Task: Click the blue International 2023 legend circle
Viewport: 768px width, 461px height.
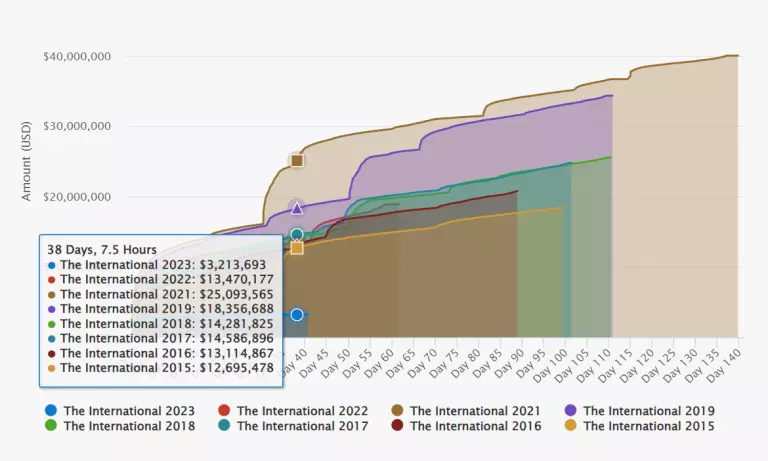Action: (x=51, y=411)
